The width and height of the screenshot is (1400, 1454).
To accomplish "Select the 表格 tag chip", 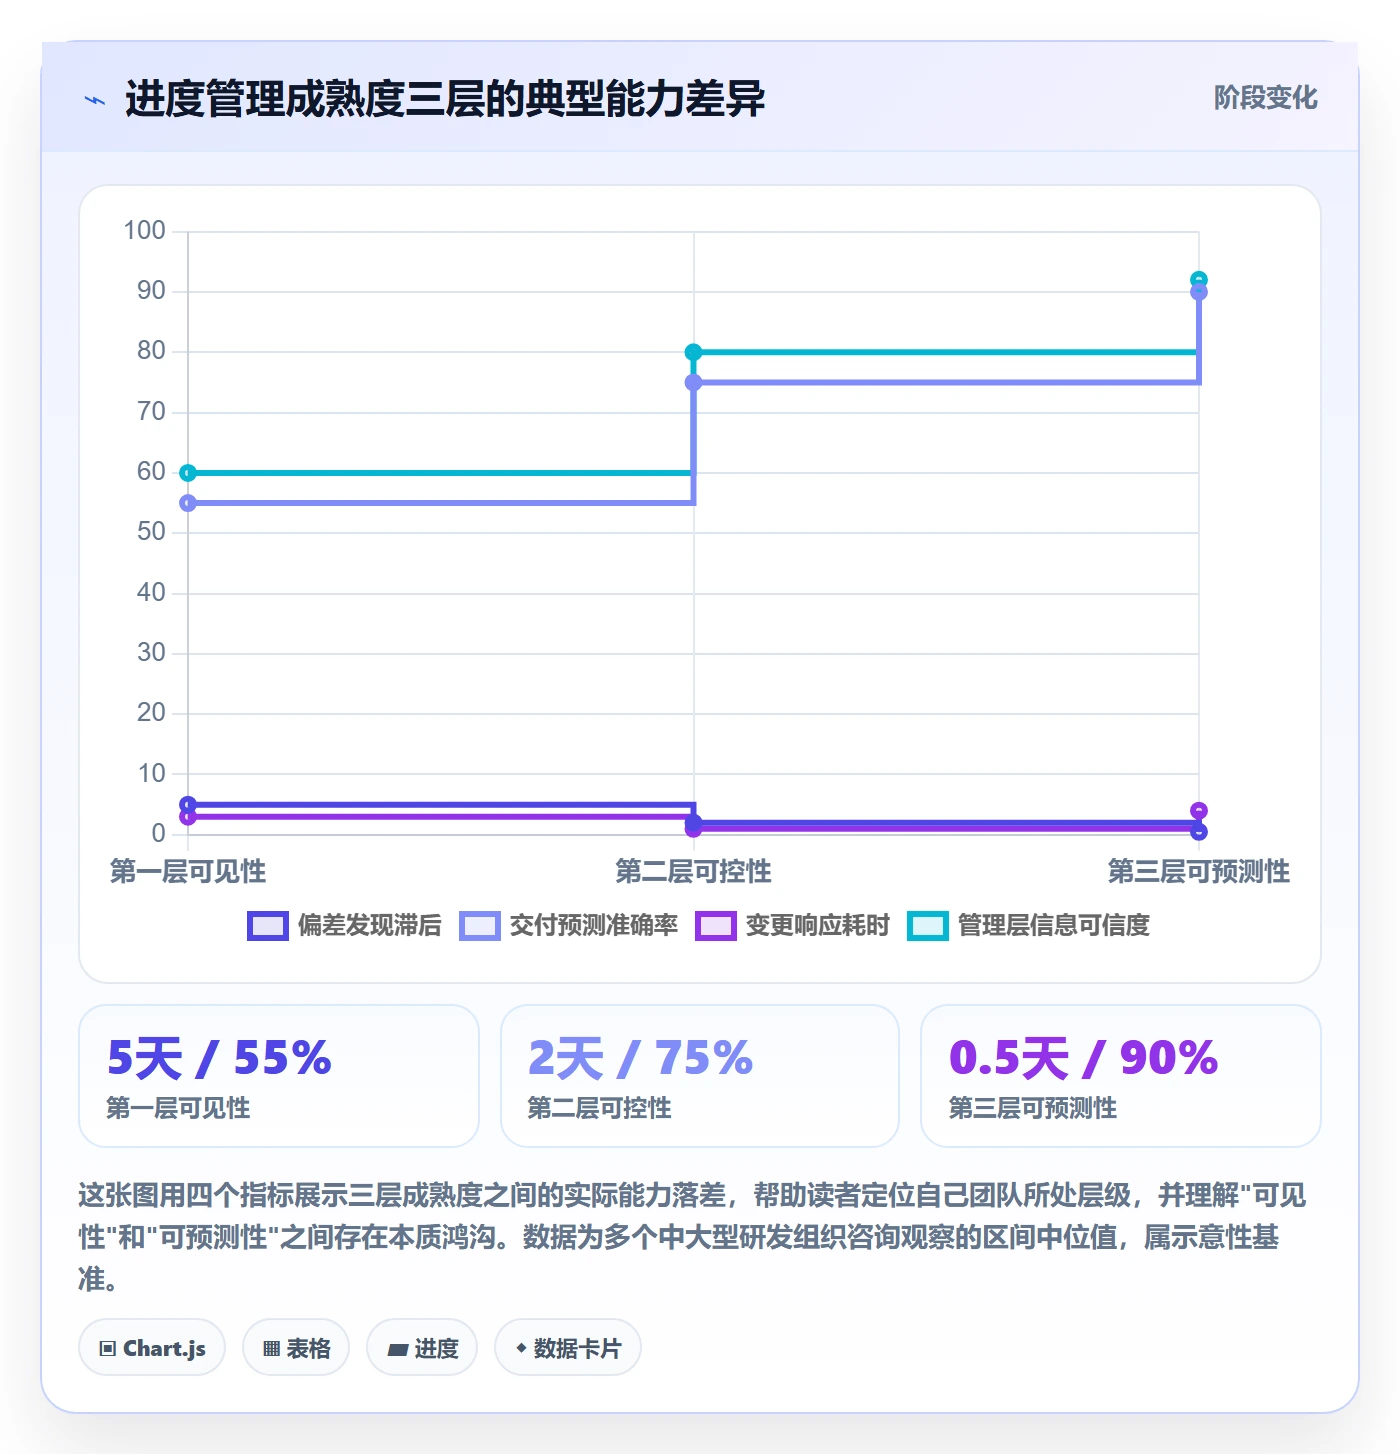I will click(296, 1348).
